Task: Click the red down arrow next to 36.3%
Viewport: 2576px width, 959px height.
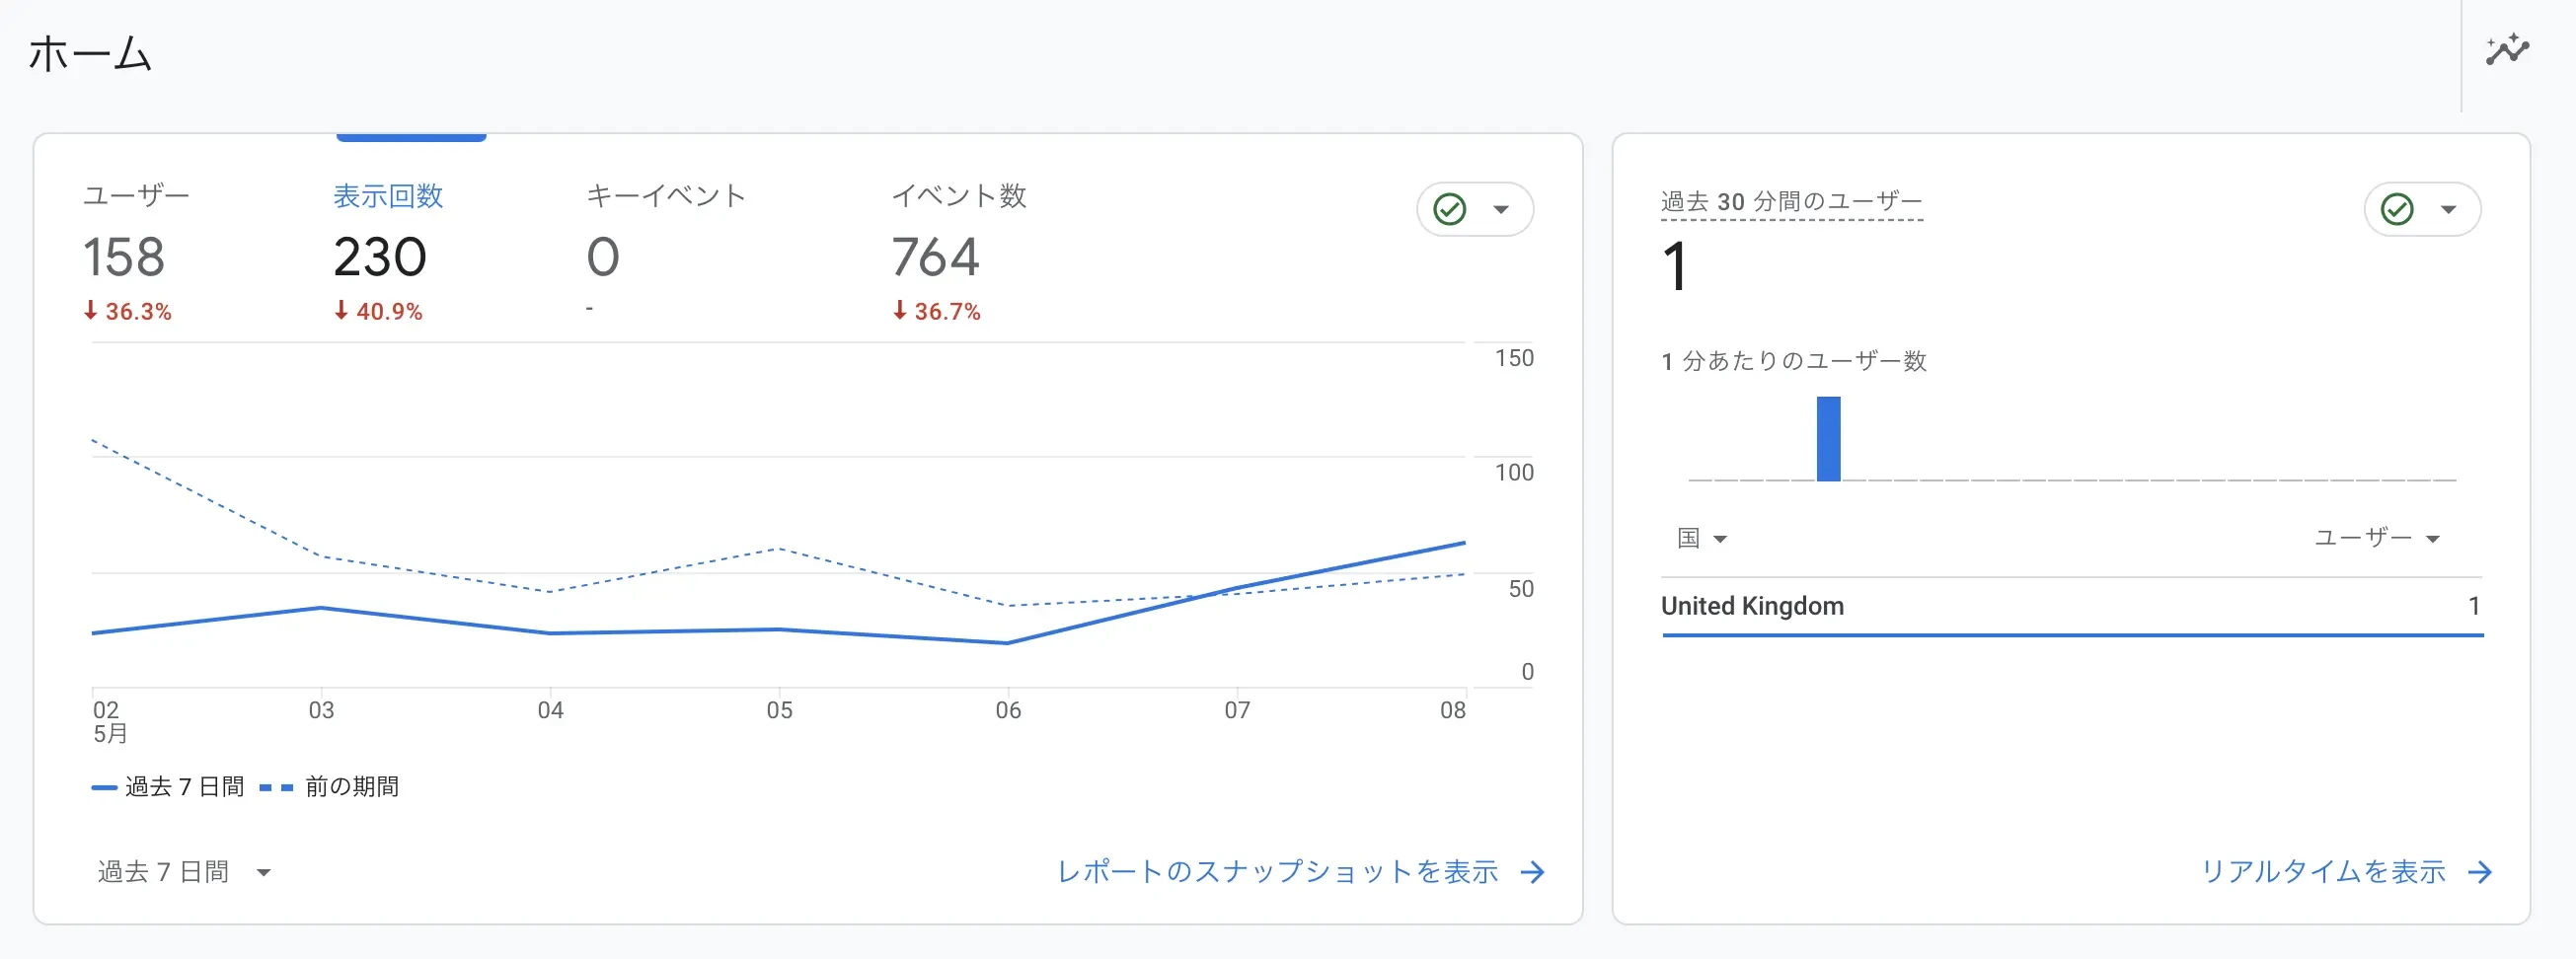Action: [92, 311]
